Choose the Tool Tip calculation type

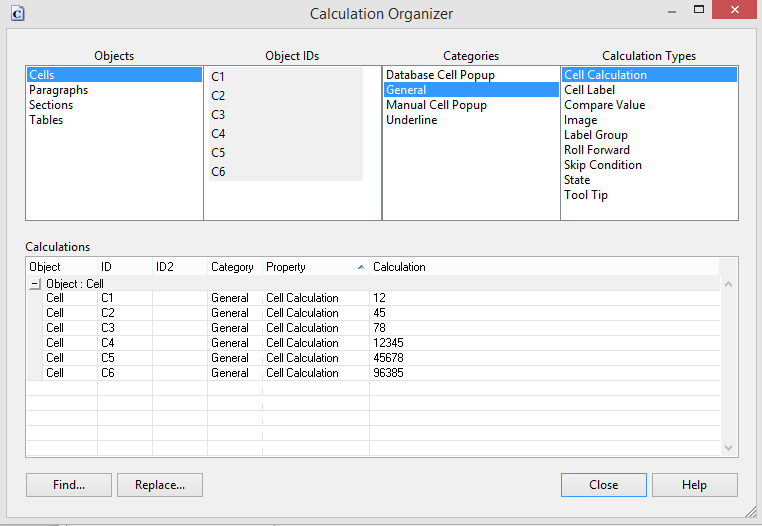585,195
